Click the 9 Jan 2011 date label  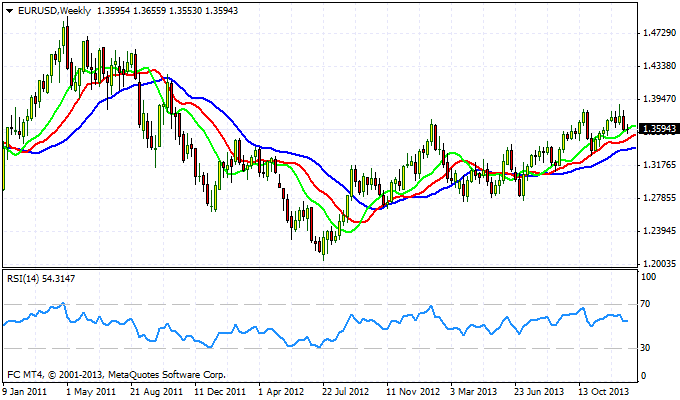(24, 392)
